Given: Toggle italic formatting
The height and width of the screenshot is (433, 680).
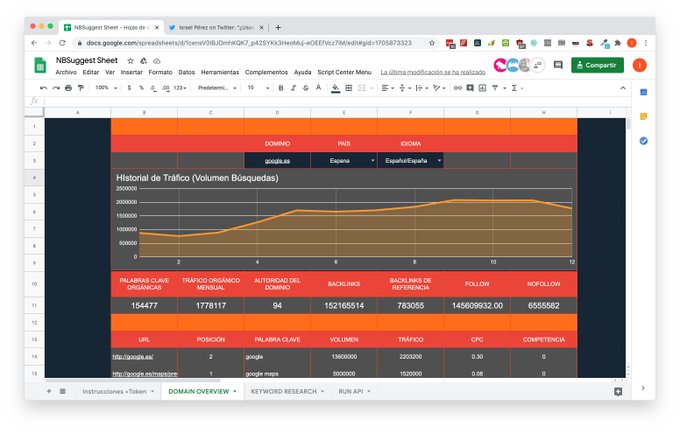Looking at the screenshot, I should tap(293, 88).
